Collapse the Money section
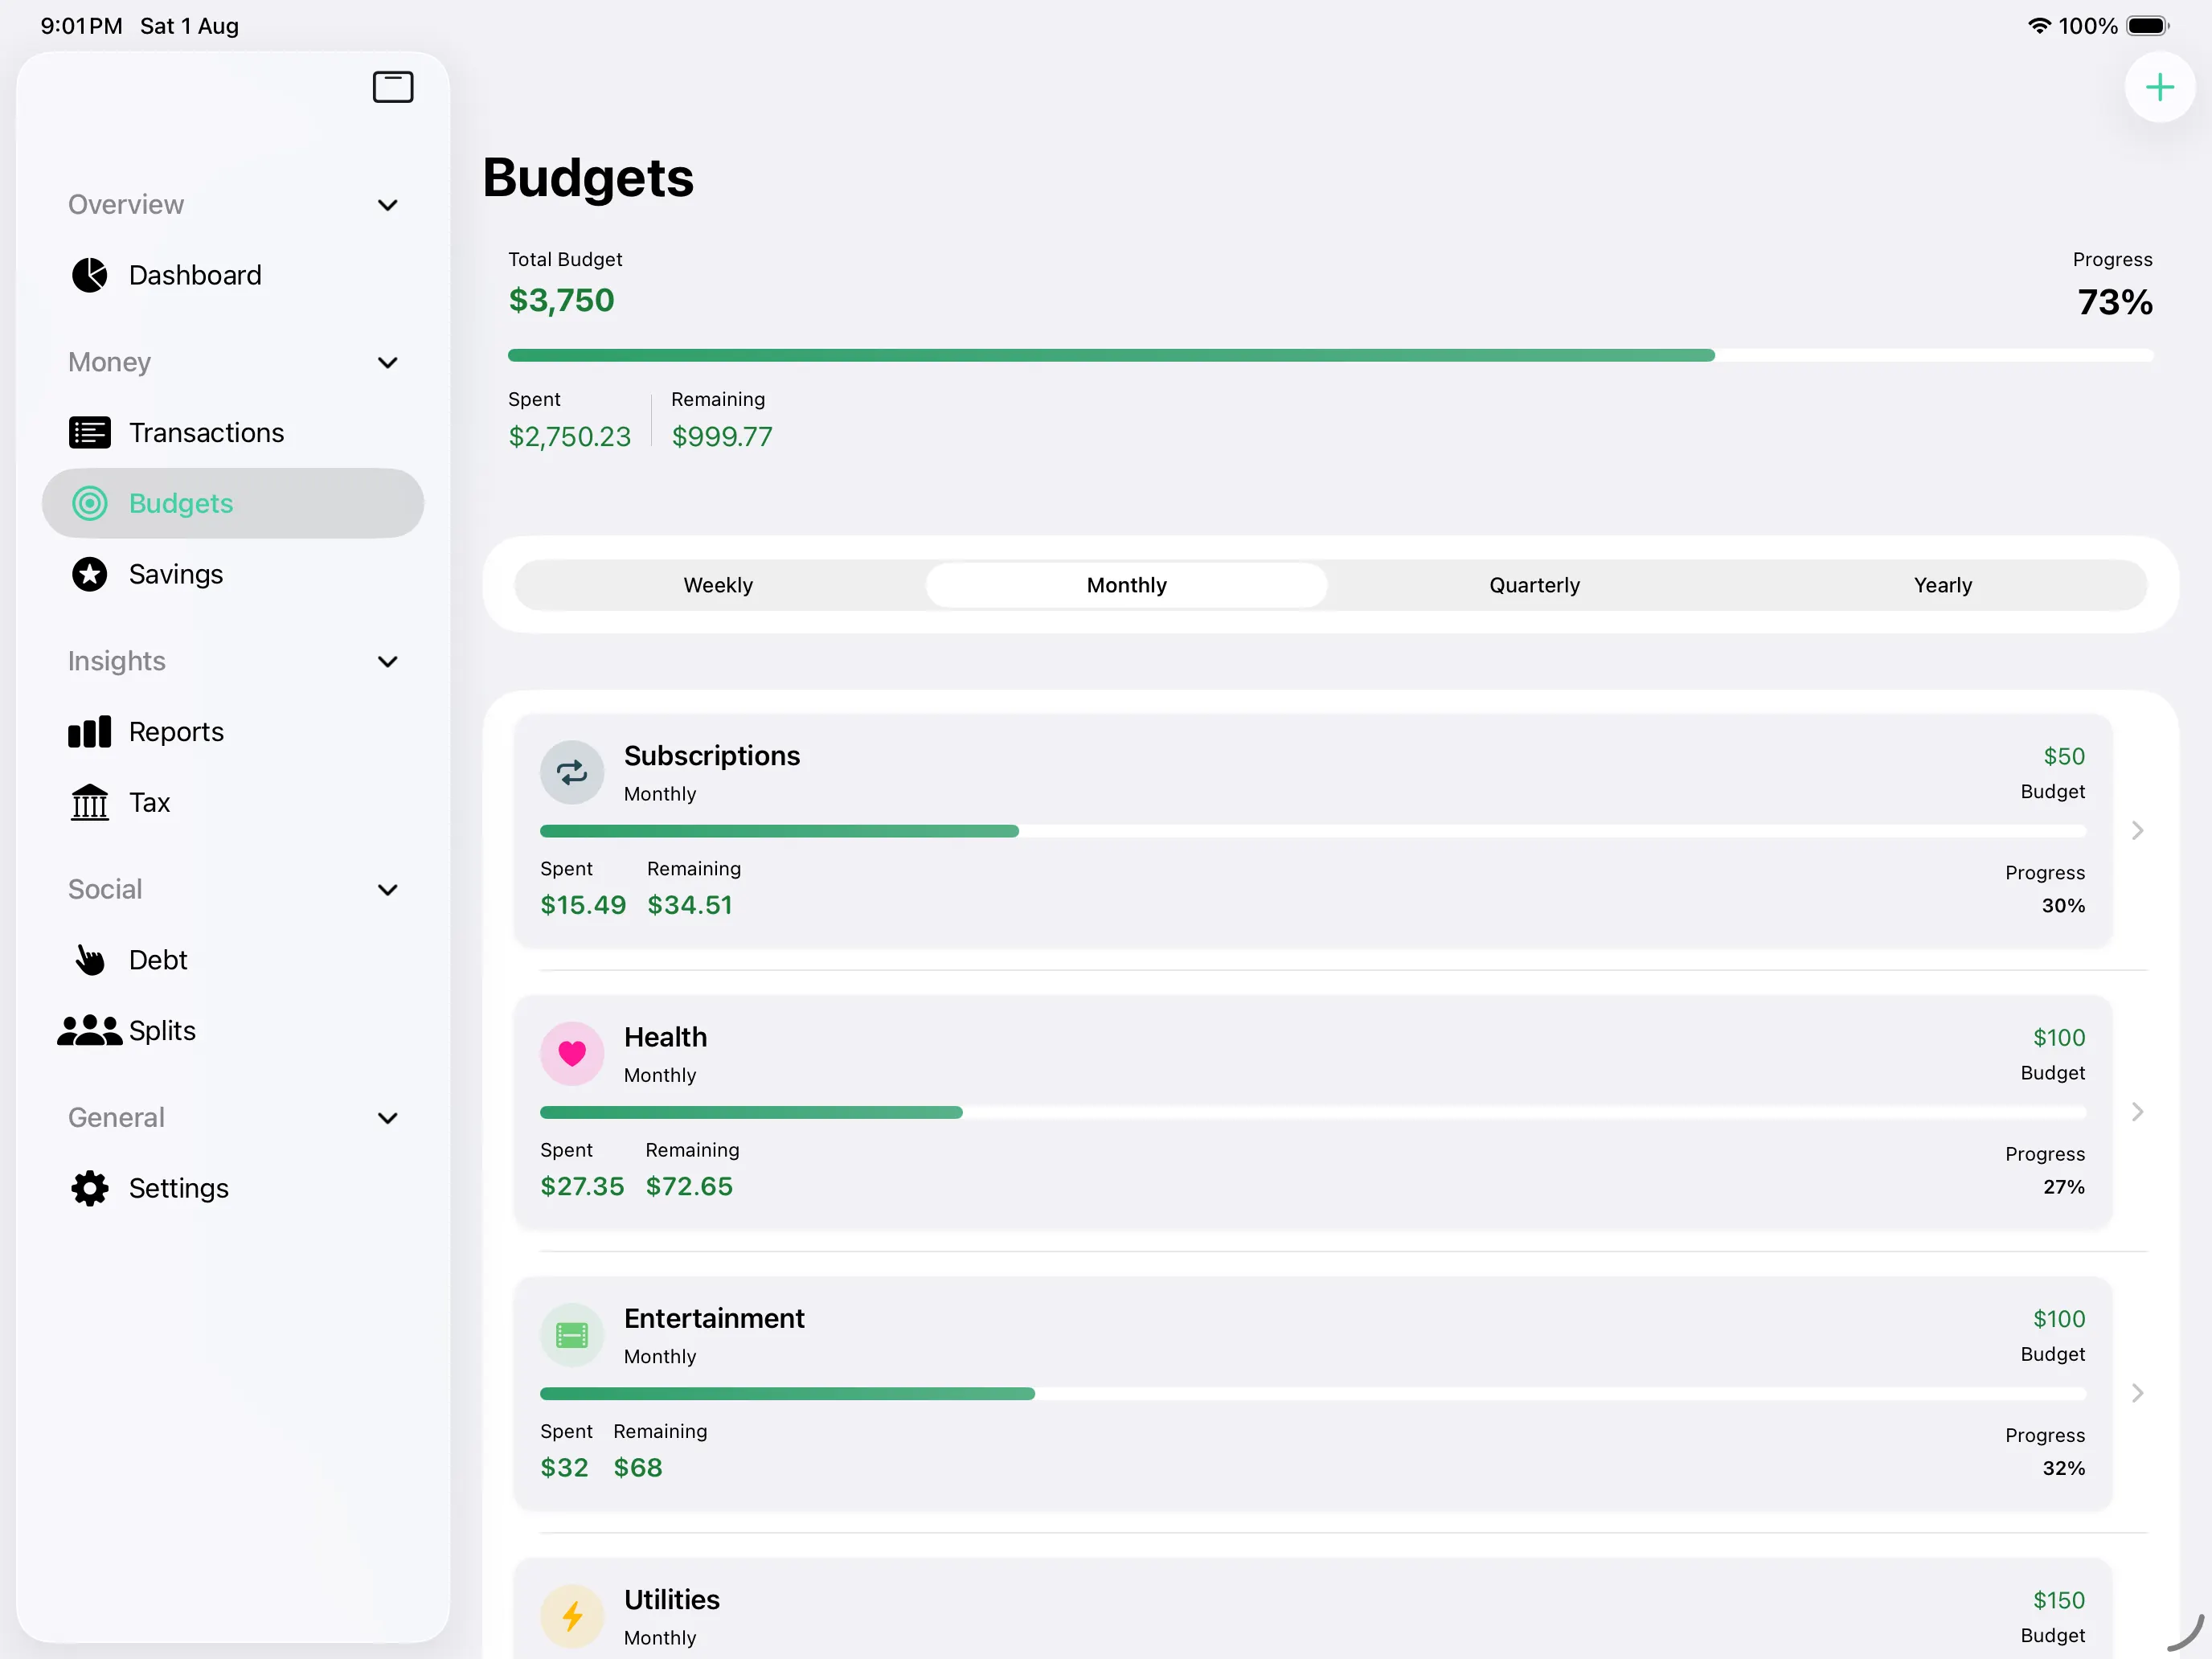The width and height of the screenshot is (2212, 1659). [x=388, y=362]
